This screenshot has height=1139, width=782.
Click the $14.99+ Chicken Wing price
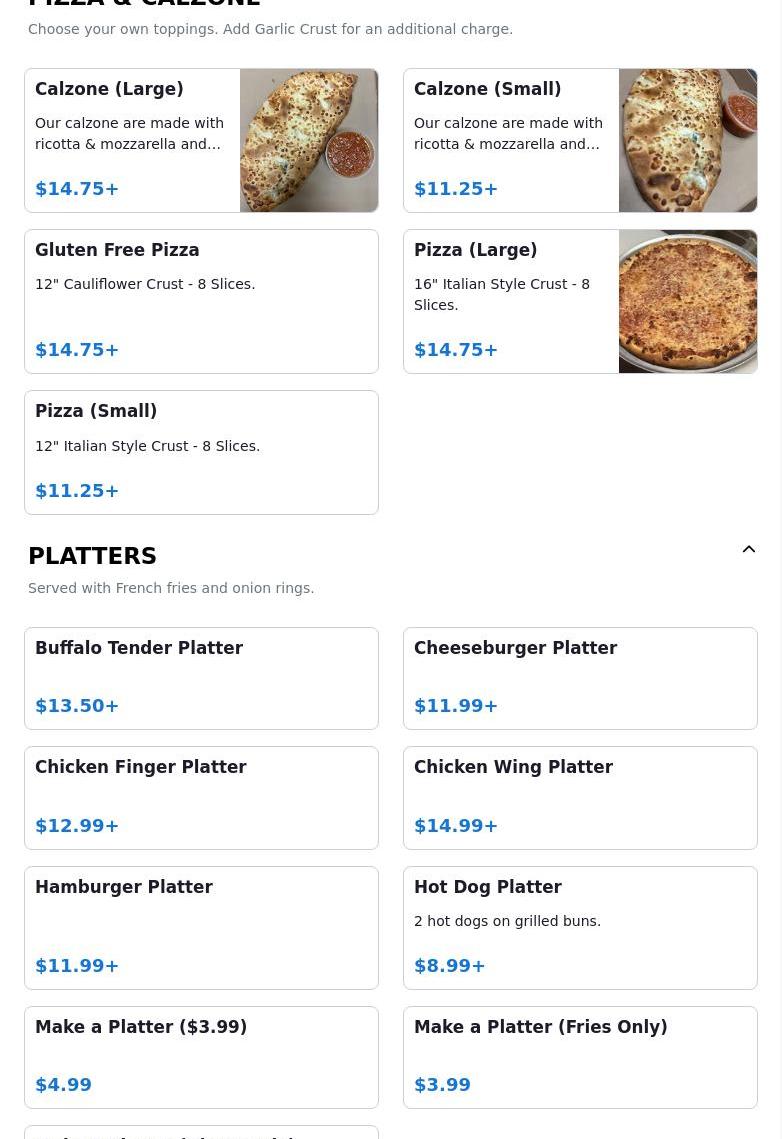click(456, 826)
